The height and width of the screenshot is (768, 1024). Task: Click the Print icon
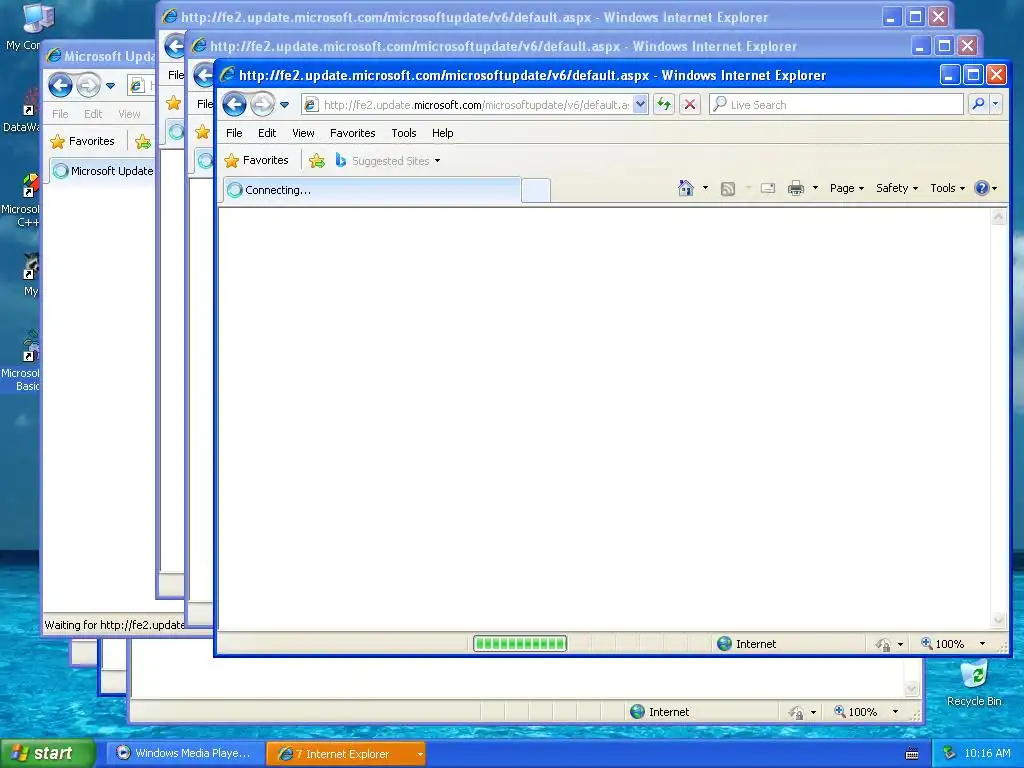[x=795, y=188]
